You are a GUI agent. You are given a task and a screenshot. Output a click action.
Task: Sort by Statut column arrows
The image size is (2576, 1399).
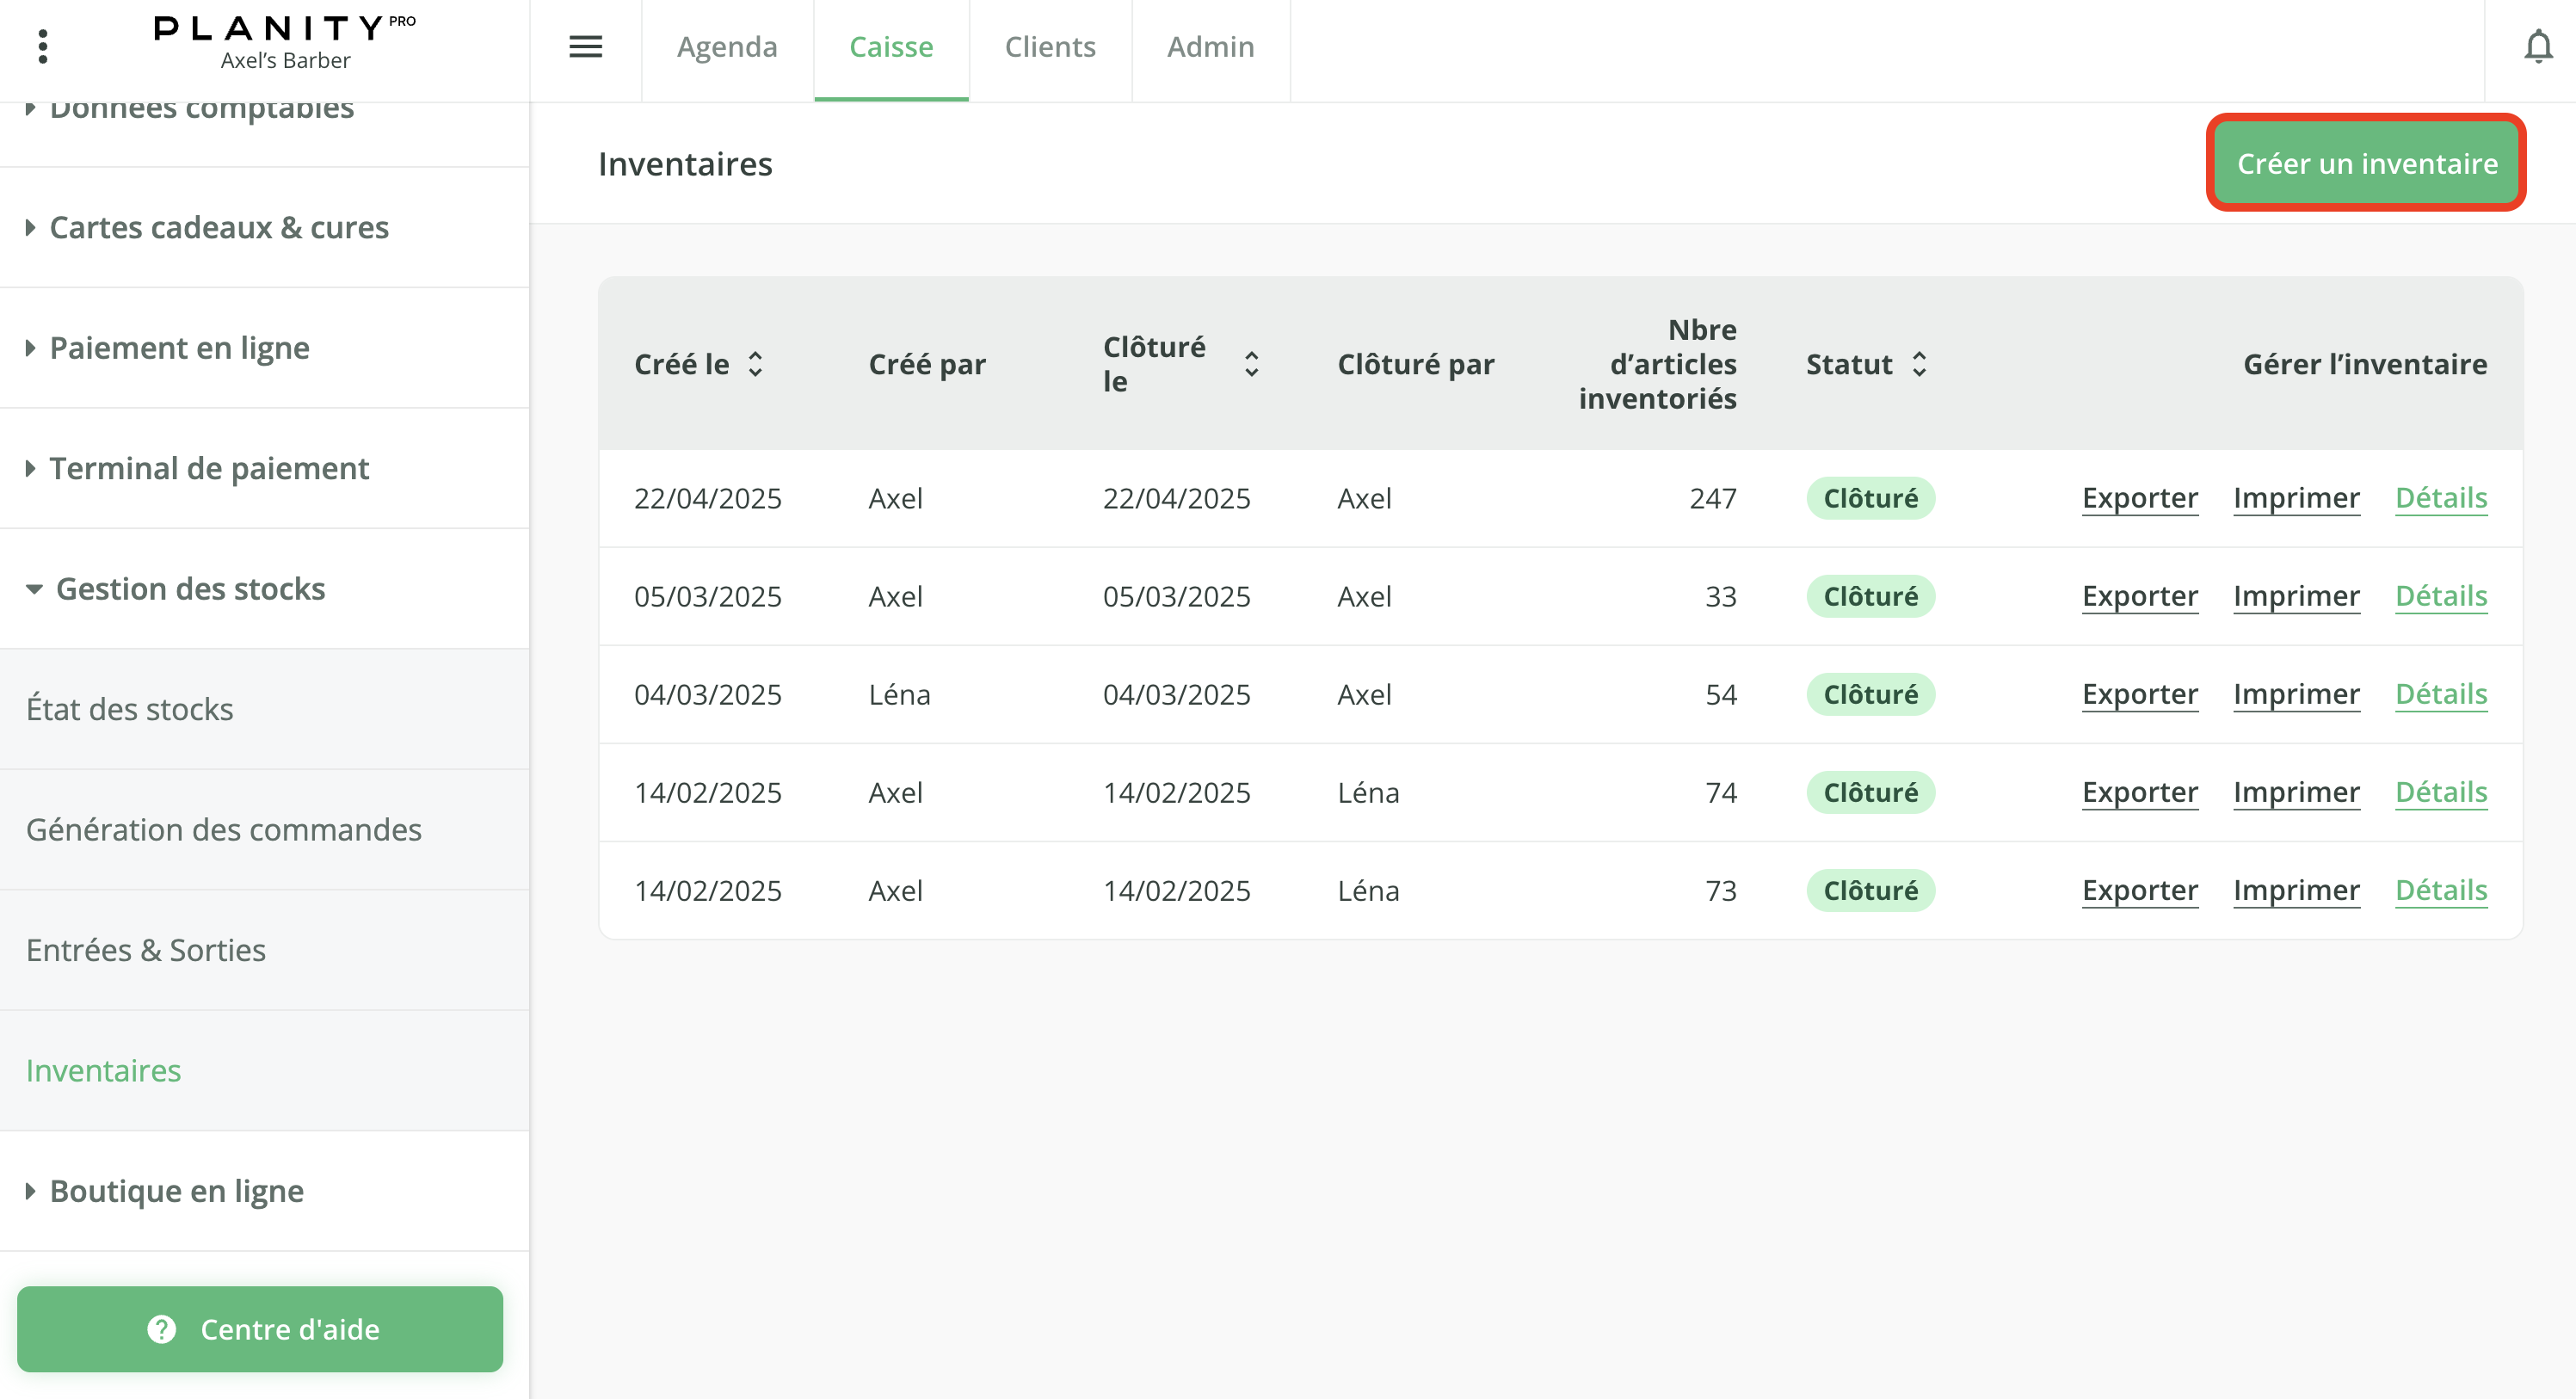pyautogui.click(x=1918, y=364)
